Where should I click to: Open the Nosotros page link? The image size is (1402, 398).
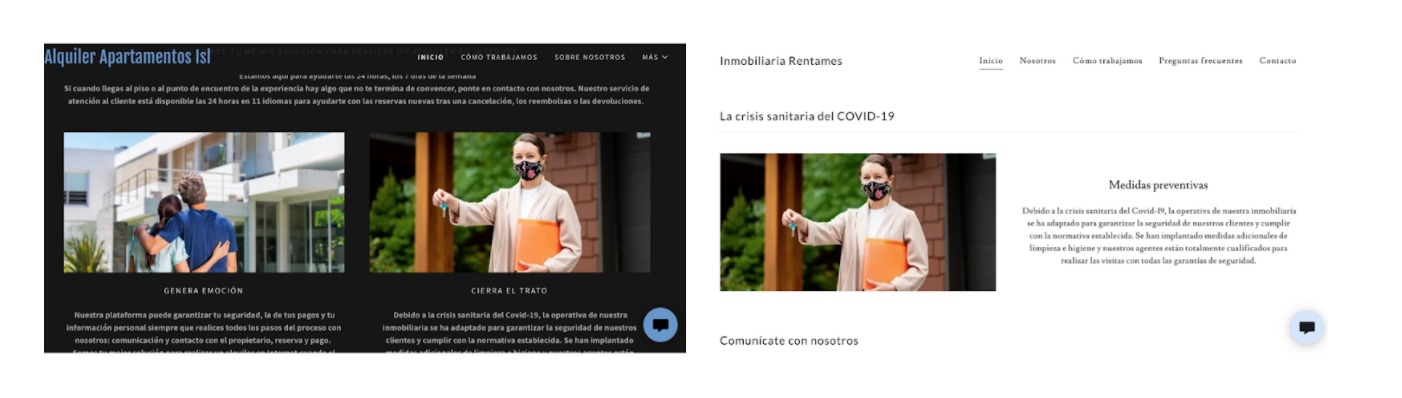tap(1037, 61)
